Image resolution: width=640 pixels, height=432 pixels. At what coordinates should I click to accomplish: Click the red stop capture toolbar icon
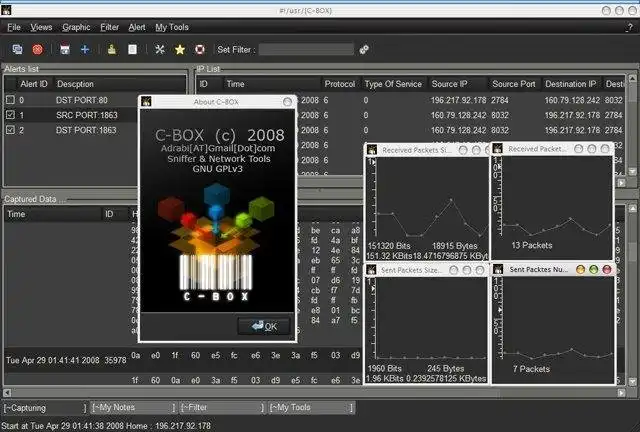point(38,49)
